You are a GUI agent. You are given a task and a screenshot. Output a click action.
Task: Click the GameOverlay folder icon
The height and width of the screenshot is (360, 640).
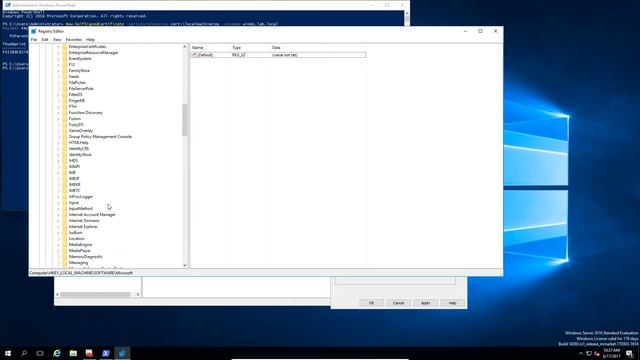[x=64, y=131]
